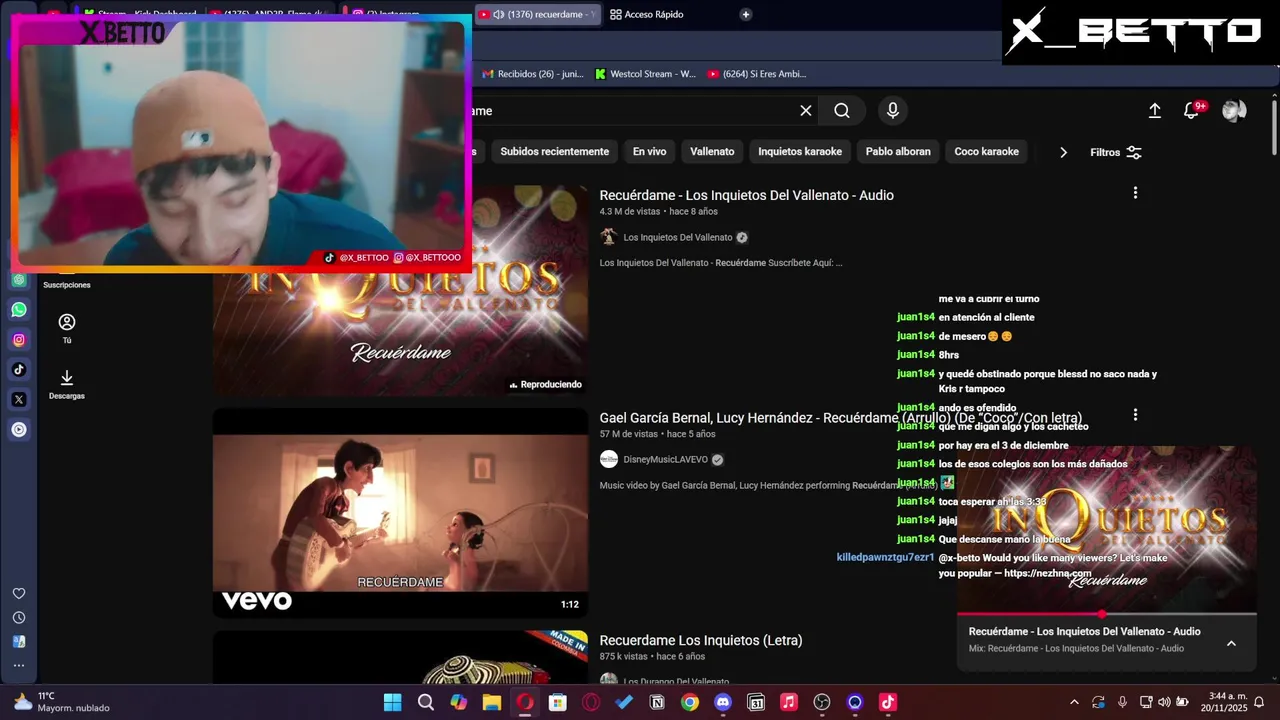1280x720 pixels.
Task: Open three-dot menu for Gael García Bernal video
Action: coord(1135,414)
